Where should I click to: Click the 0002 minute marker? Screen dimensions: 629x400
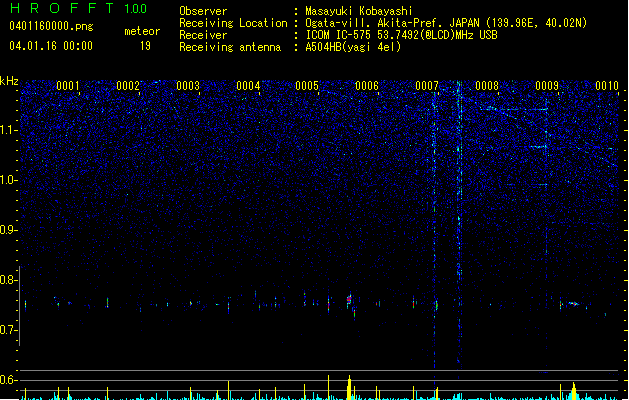[x=128, y=86]
